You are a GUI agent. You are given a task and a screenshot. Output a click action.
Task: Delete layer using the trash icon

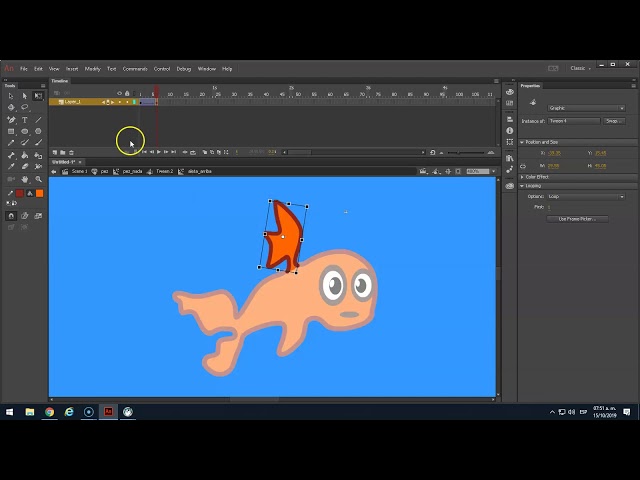(x=71, y=152)
